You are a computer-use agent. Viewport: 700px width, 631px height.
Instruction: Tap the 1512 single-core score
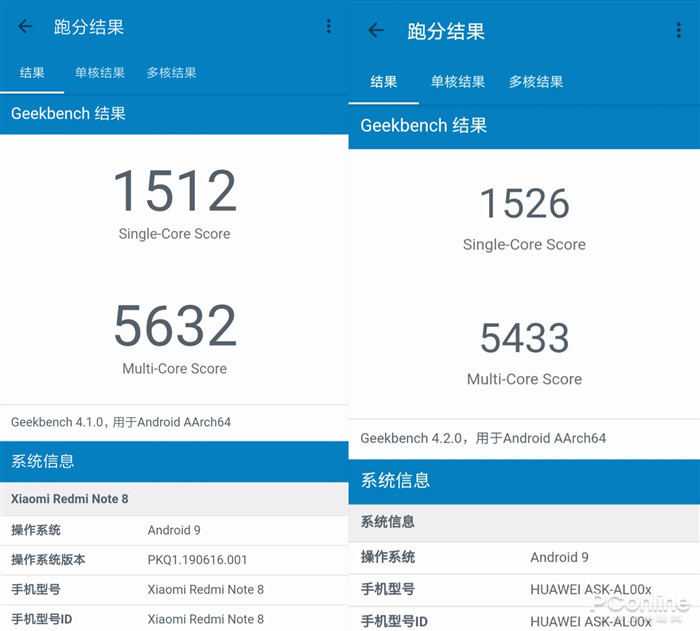175,191
